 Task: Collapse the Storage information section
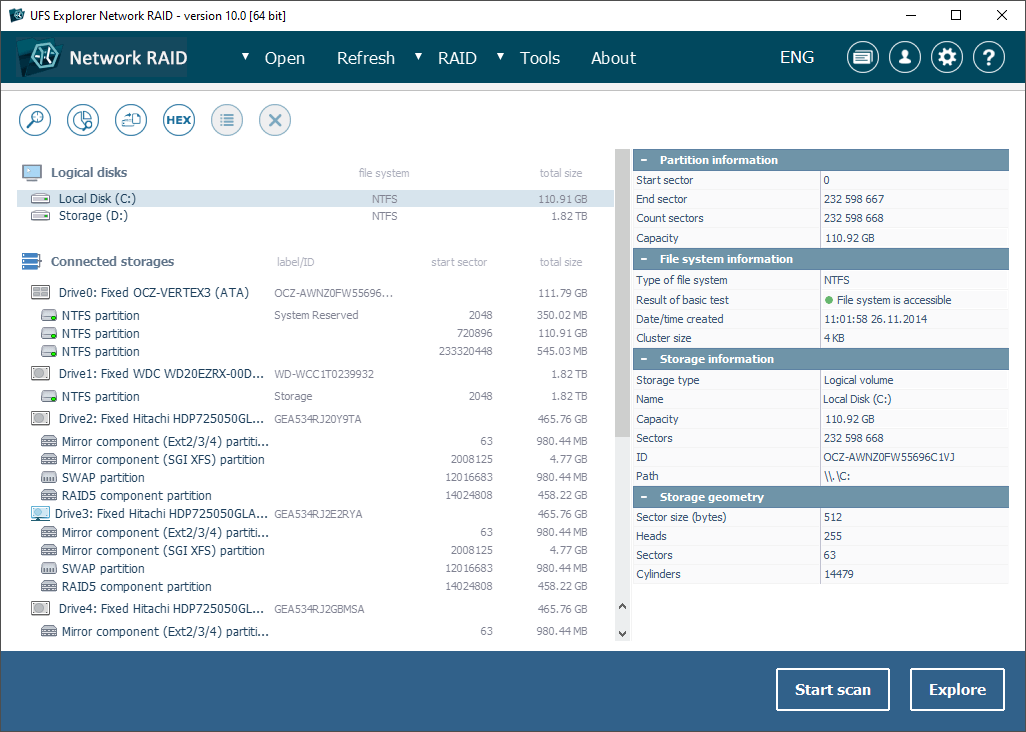pos(644,359)
